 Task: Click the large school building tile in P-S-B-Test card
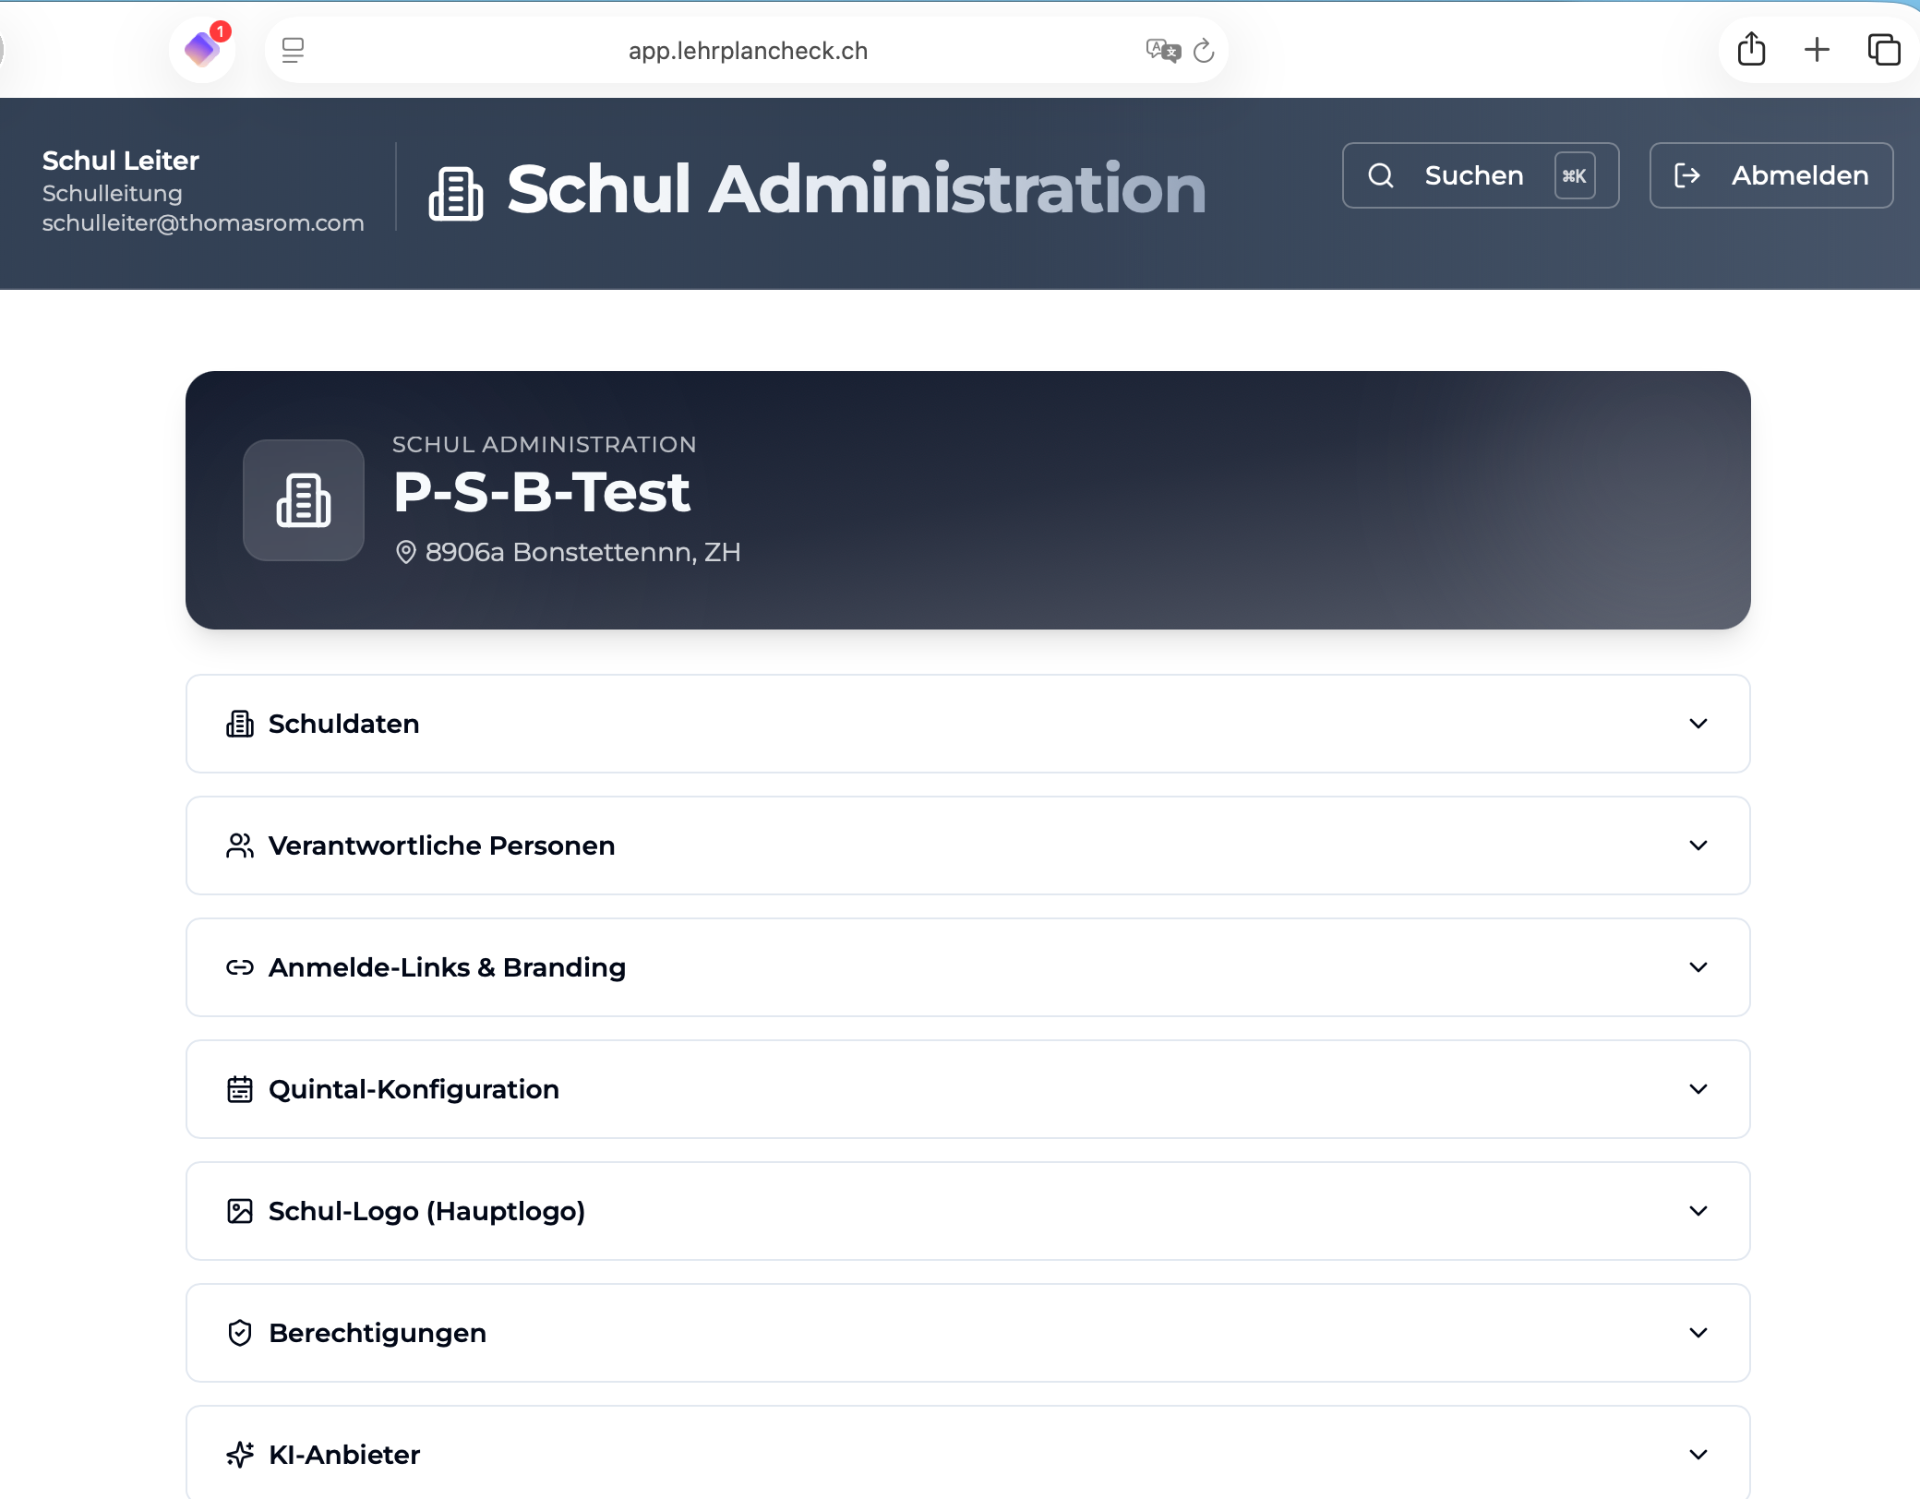[304, 500]
